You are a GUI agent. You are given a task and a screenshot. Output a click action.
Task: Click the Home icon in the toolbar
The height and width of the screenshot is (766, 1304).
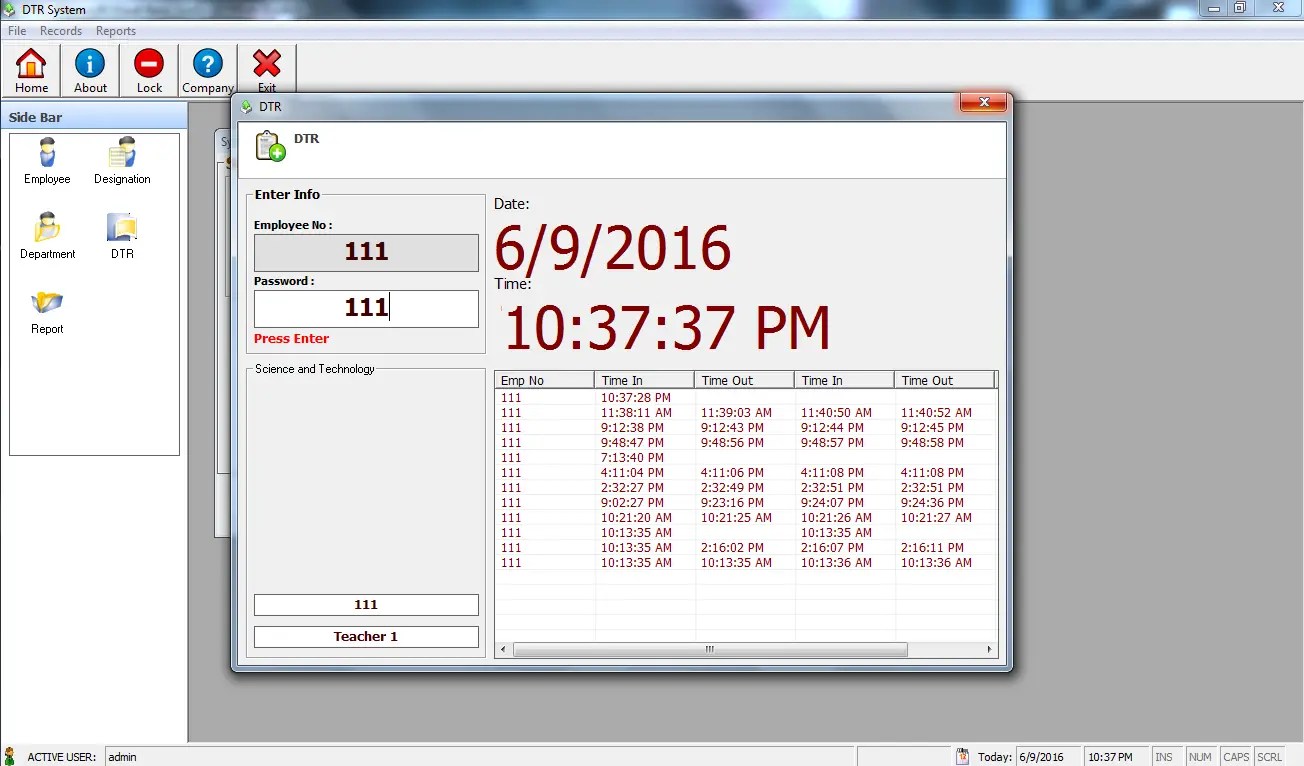[30, 68]
